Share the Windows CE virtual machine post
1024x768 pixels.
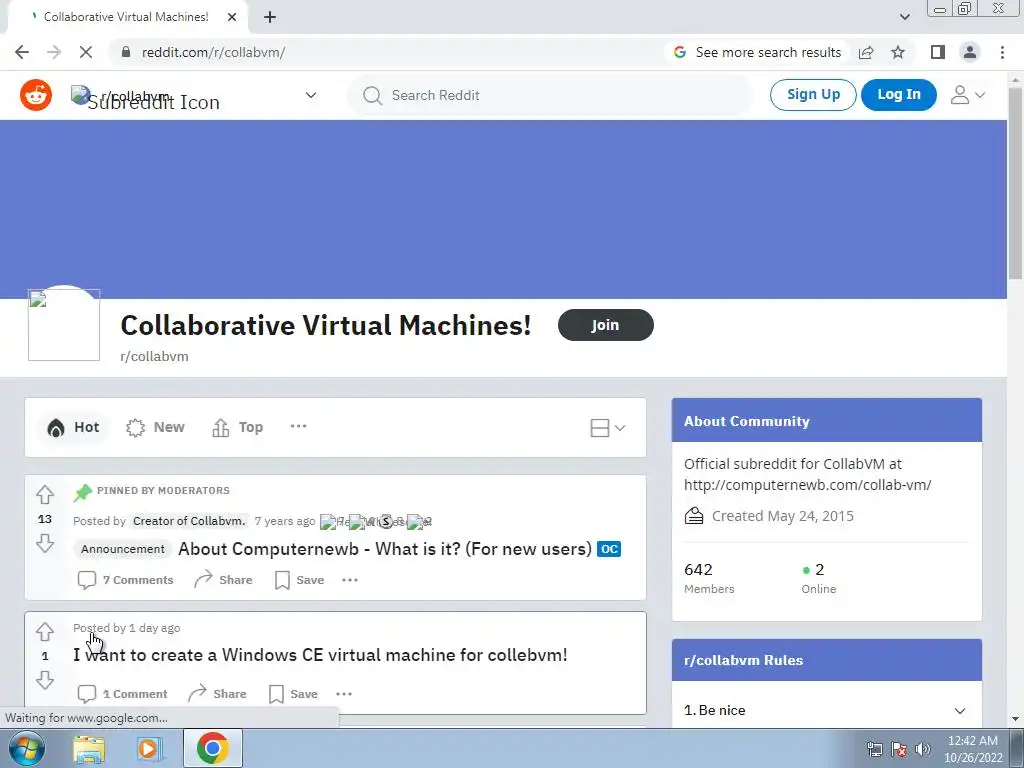[x=217, y=694]
